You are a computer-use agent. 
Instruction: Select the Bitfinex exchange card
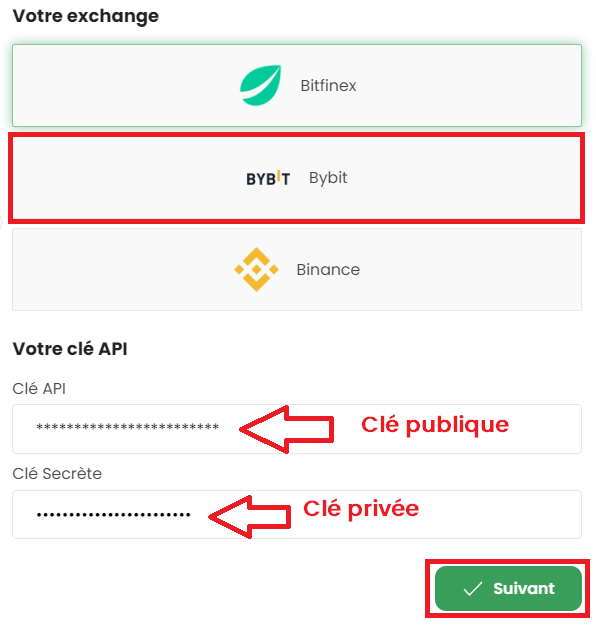tap(297, 86)
